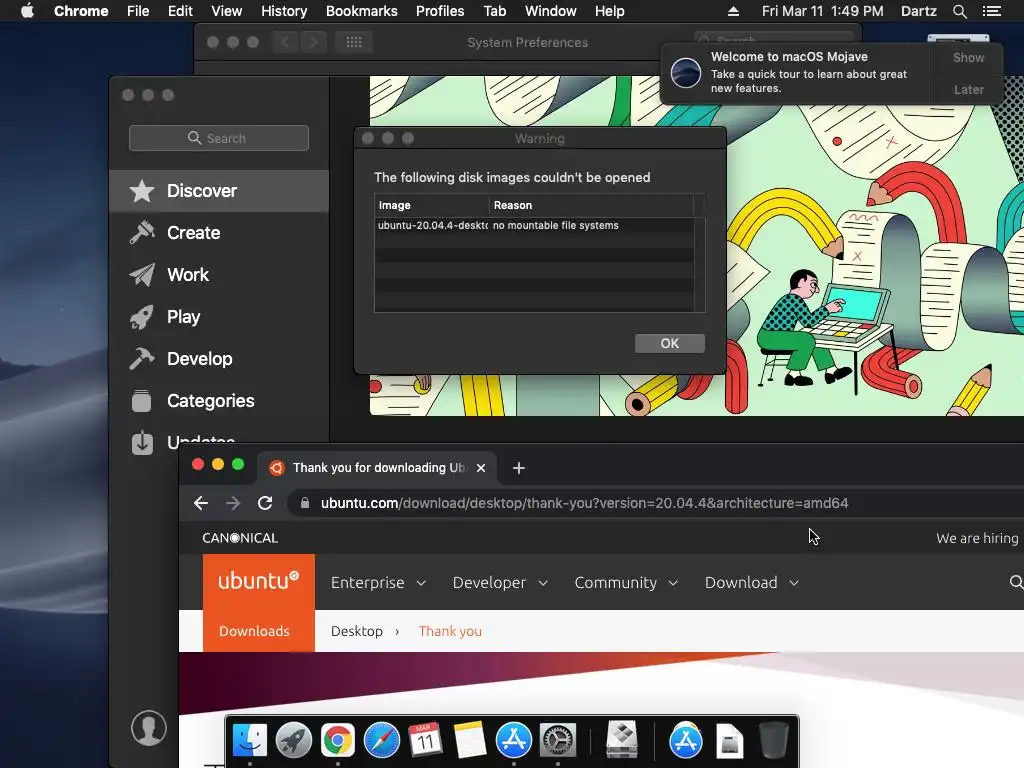This screenshot has height=768, width=1024.
Task: Click the Mojave notification icon
Action: [686, 72]
